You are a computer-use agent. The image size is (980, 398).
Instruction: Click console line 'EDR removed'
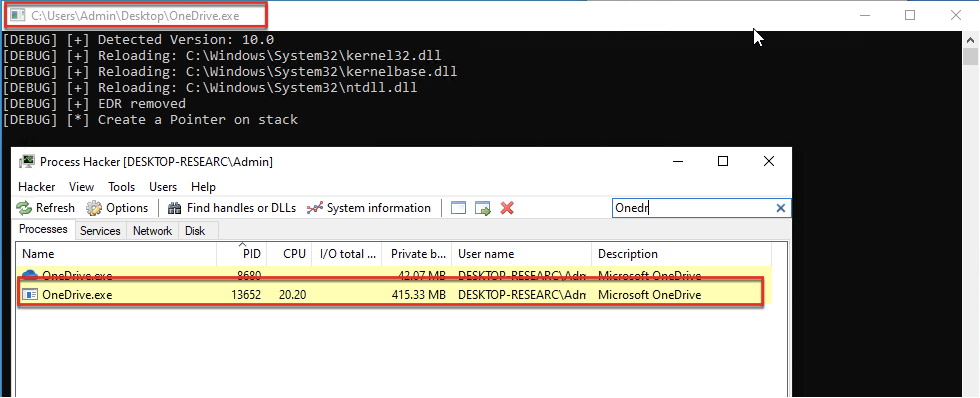point(94,104)
